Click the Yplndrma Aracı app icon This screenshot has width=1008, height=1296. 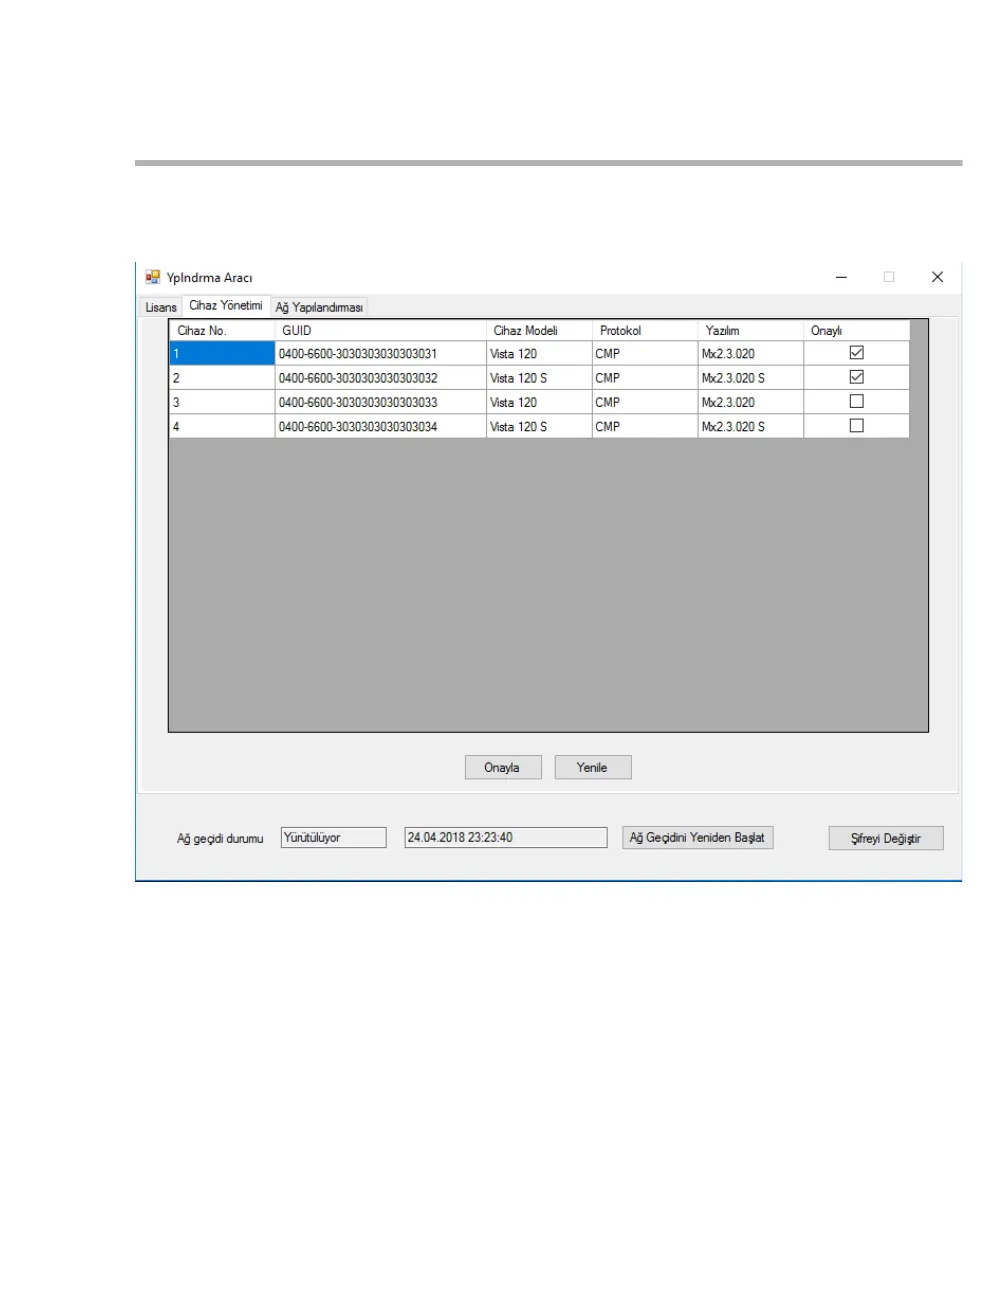[153, 277]
